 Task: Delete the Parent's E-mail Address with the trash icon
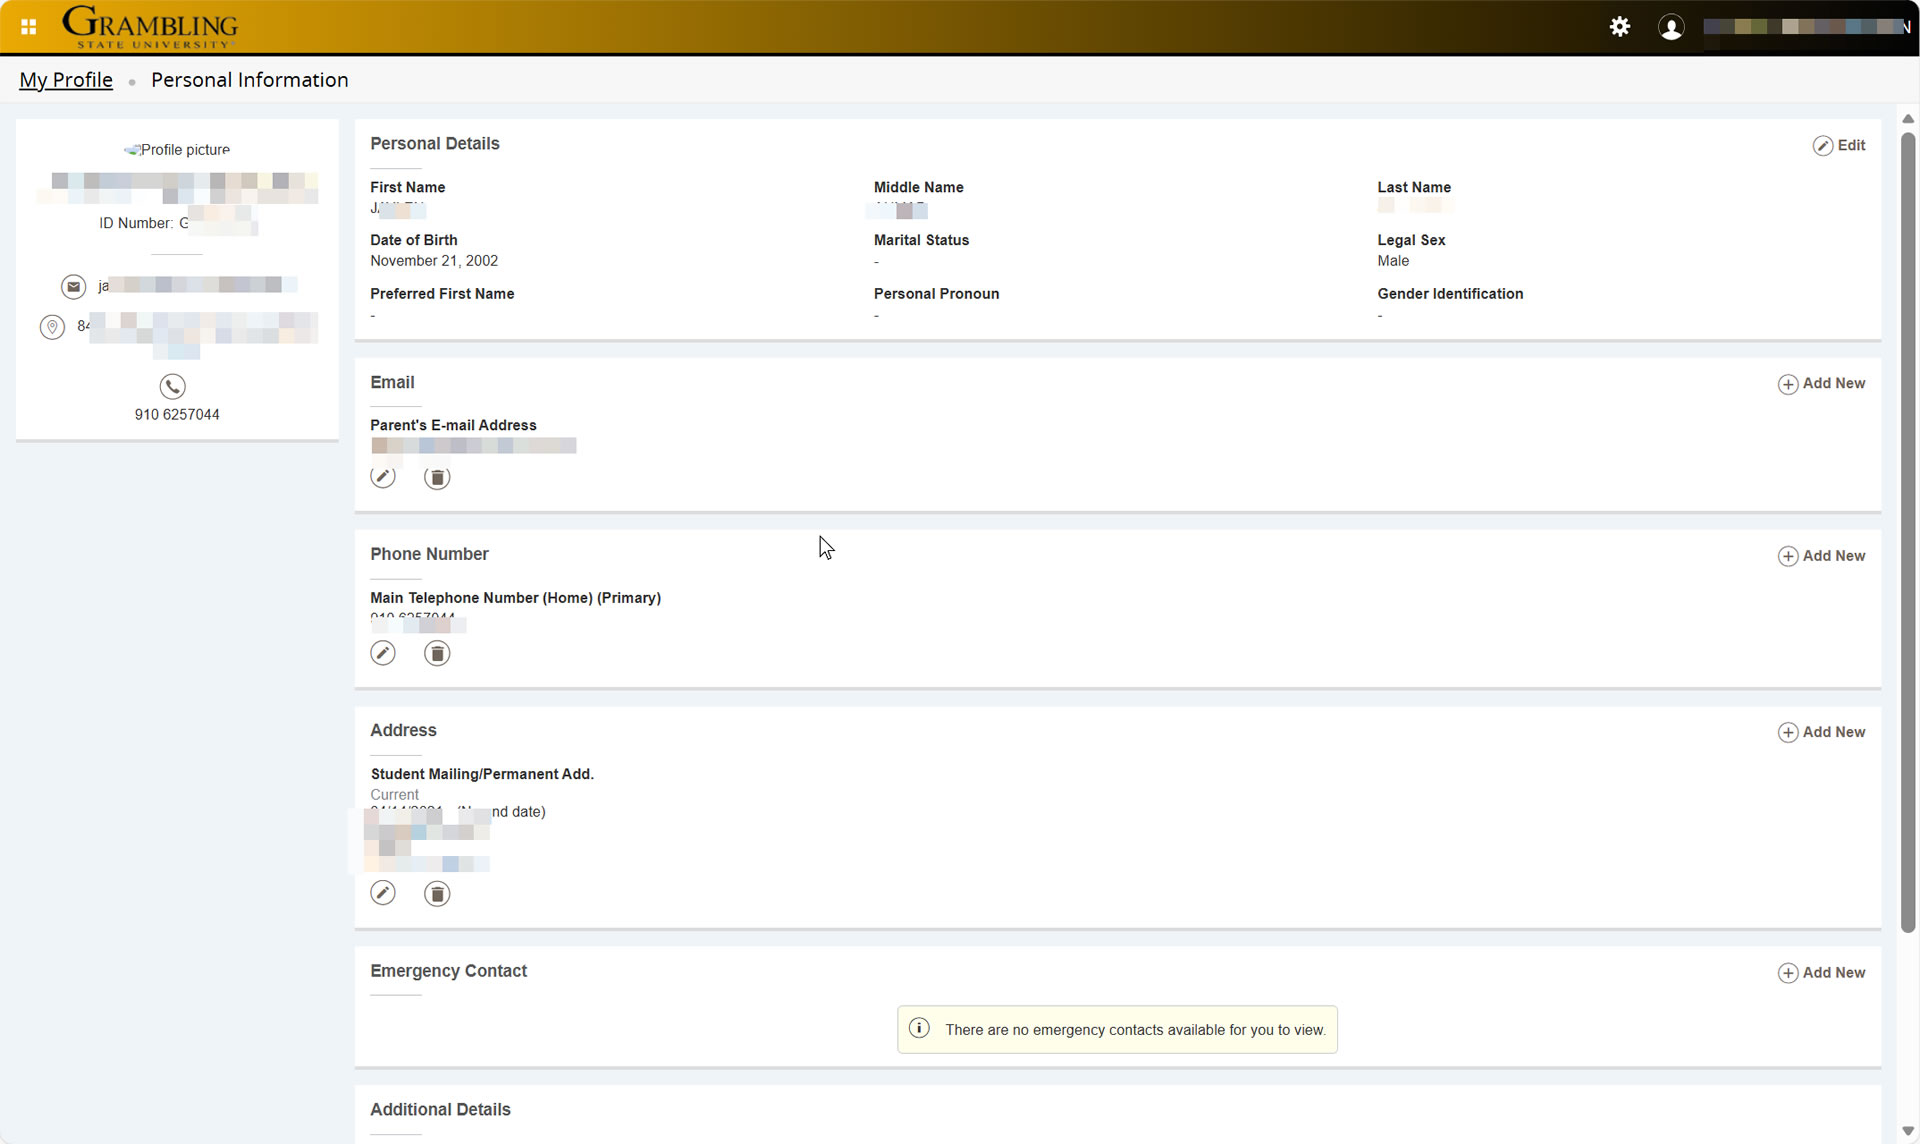coord(437,477)
